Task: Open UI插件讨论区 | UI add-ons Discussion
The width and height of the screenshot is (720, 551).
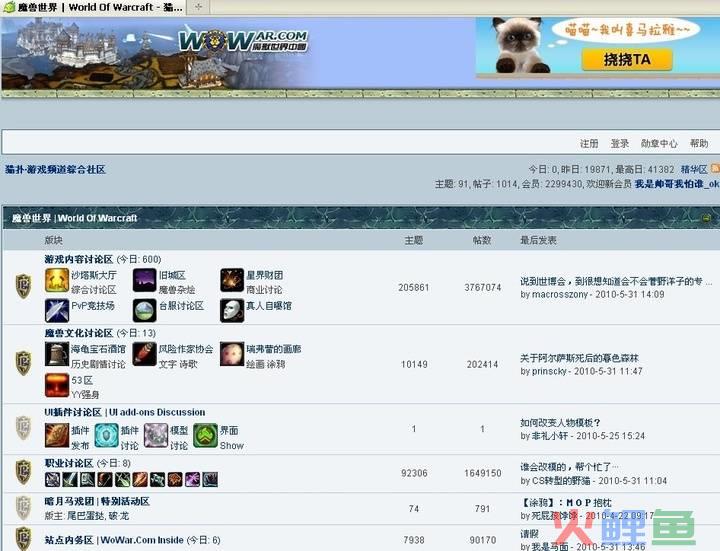Action: pyautogui.click(x=125, y=412)
